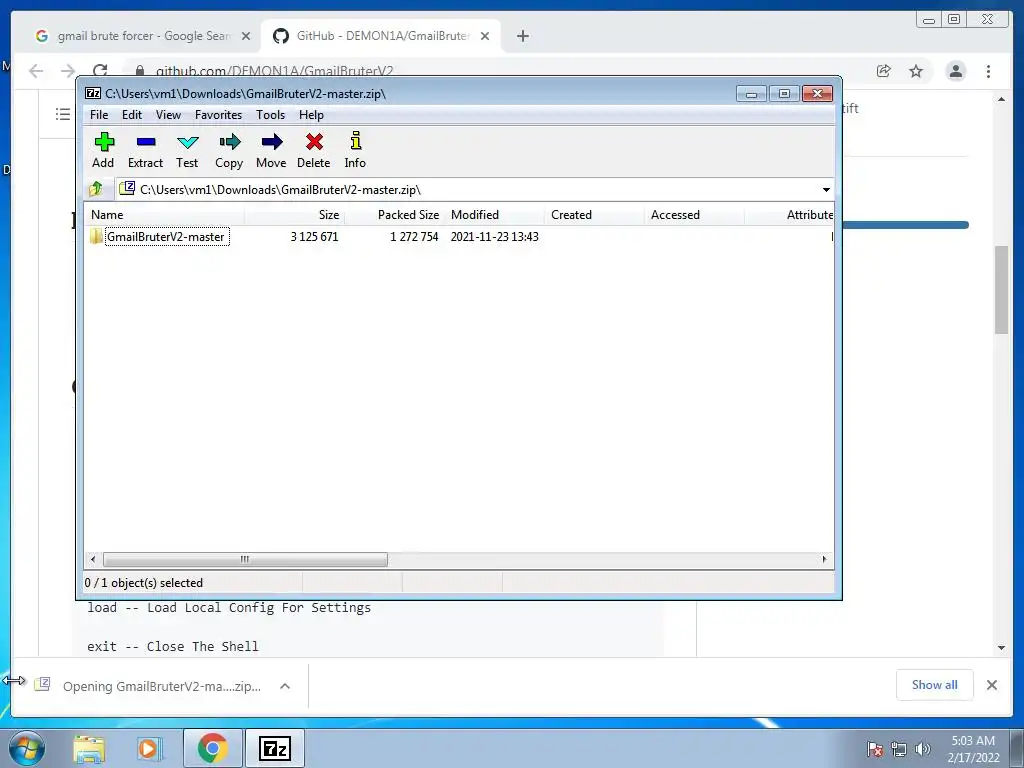This screenshot has width=1024, height=768.
Task: Open the View menu
Action: pyautogui.click(x=168, y=115)
